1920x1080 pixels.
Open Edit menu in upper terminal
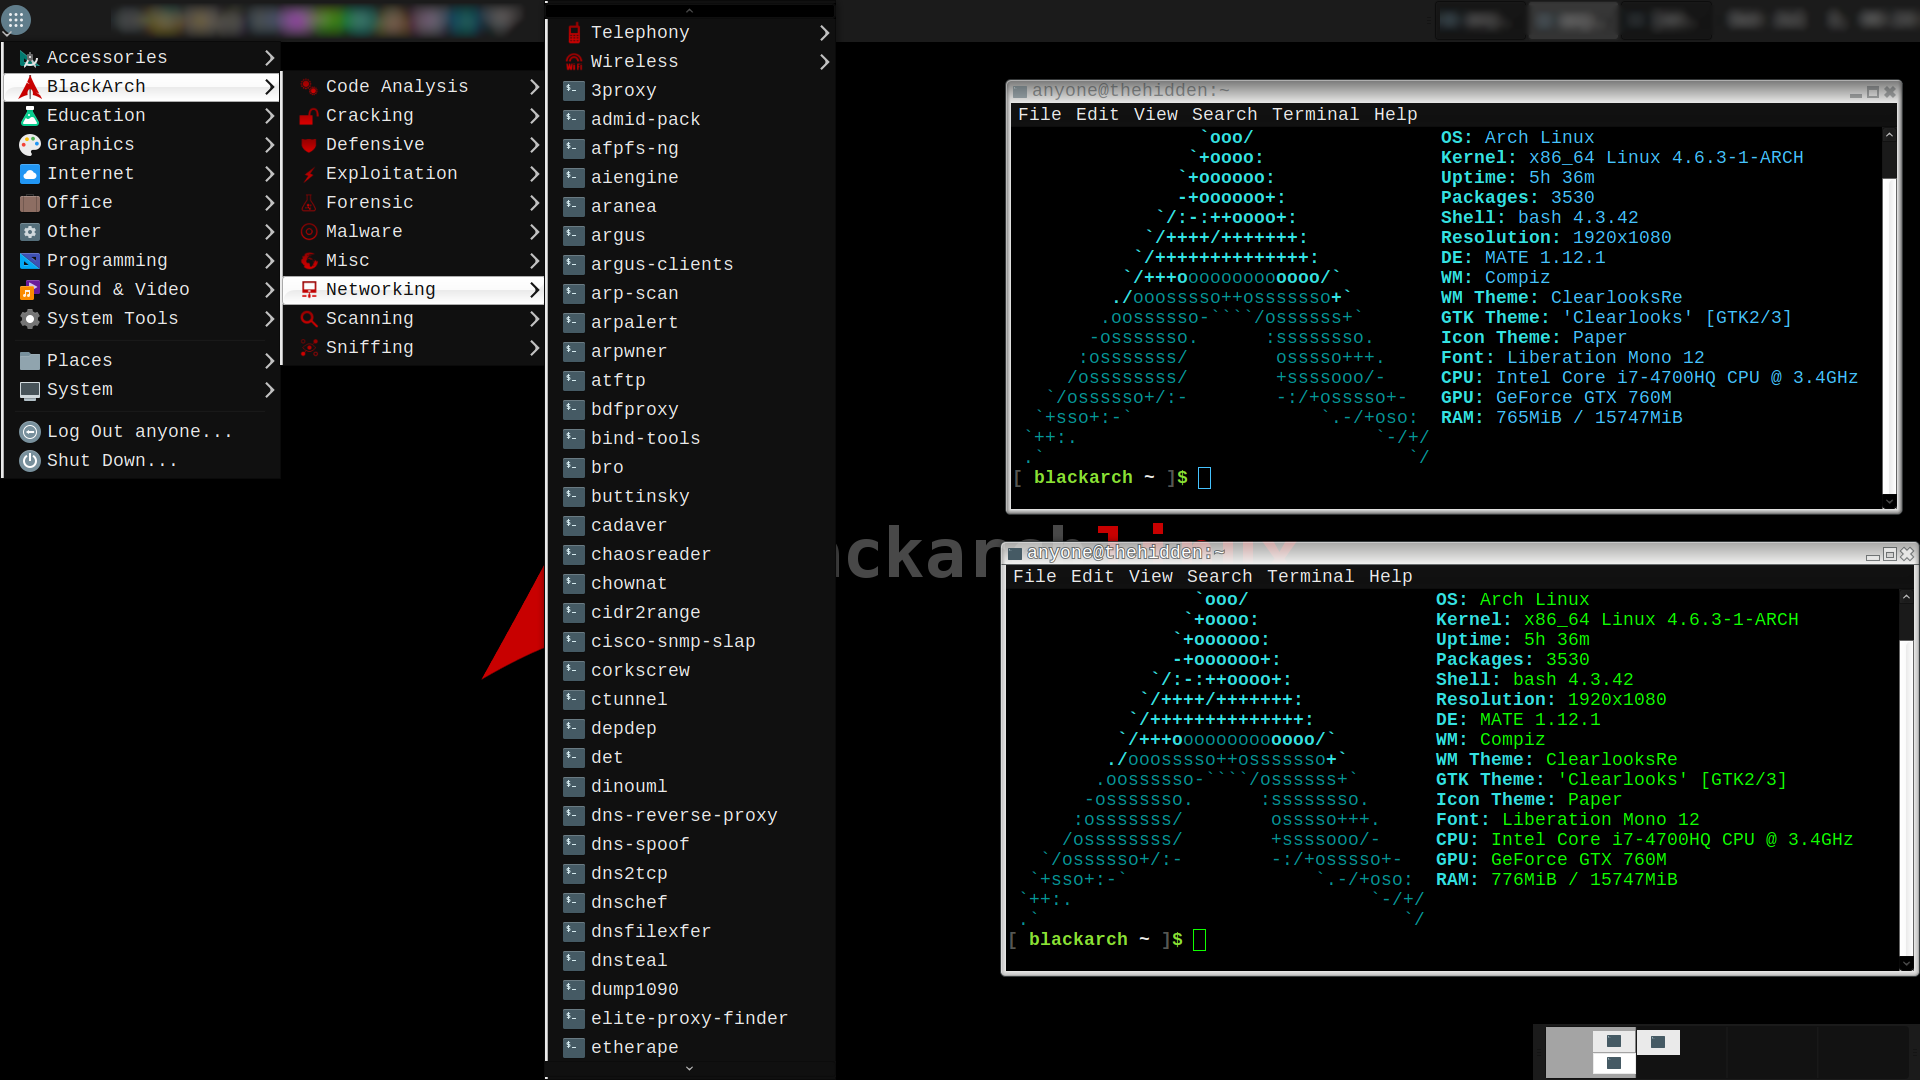pyautogui.click(x=1097, y=115)
